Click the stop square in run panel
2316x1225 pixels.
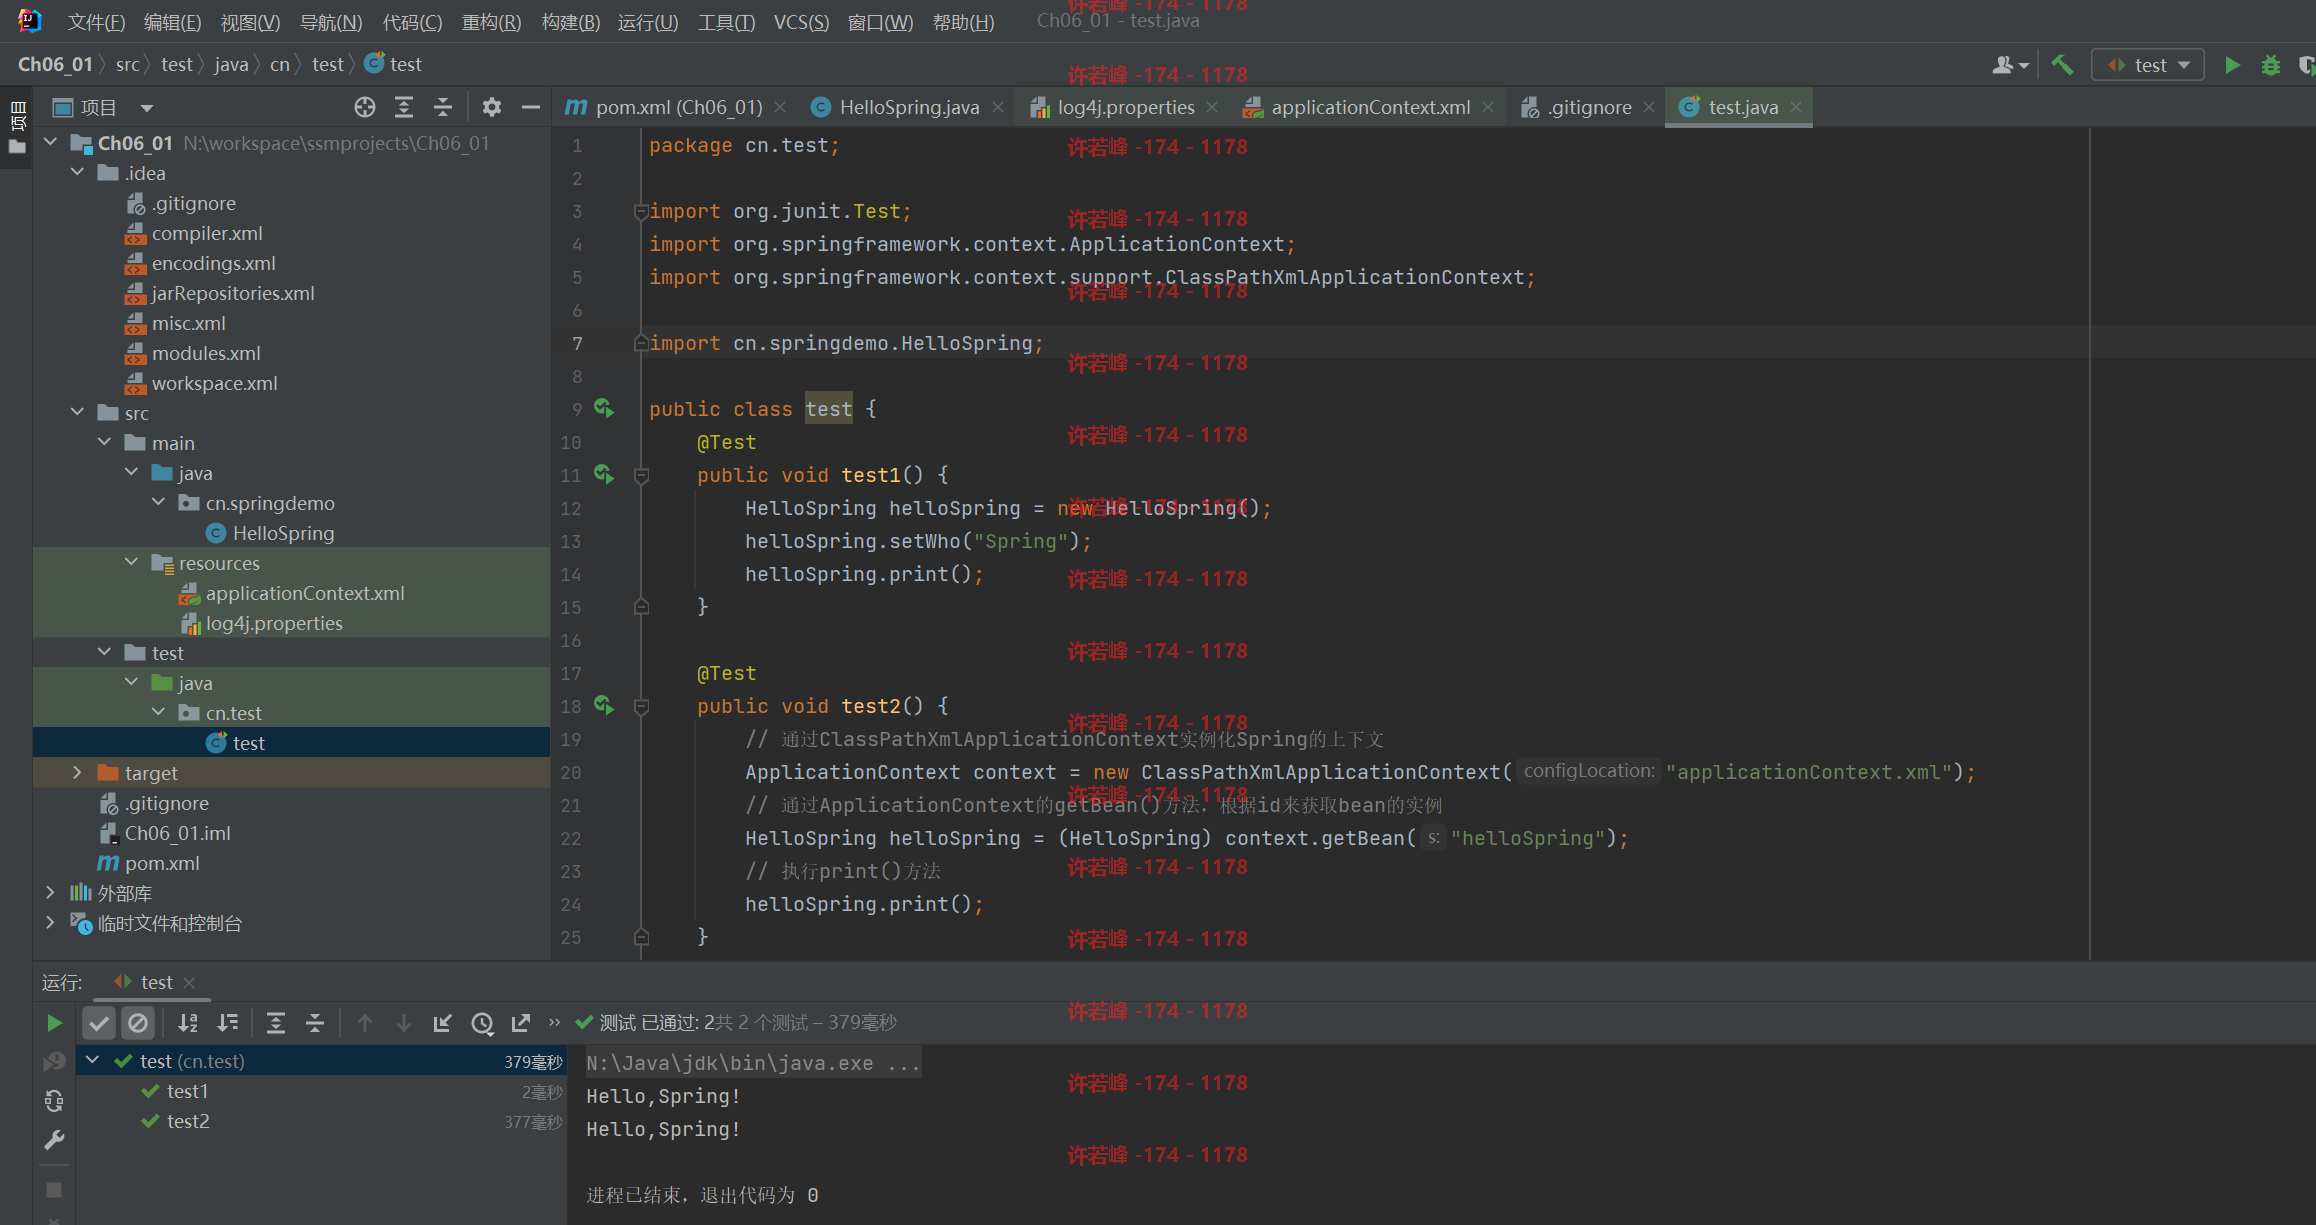54,1190
